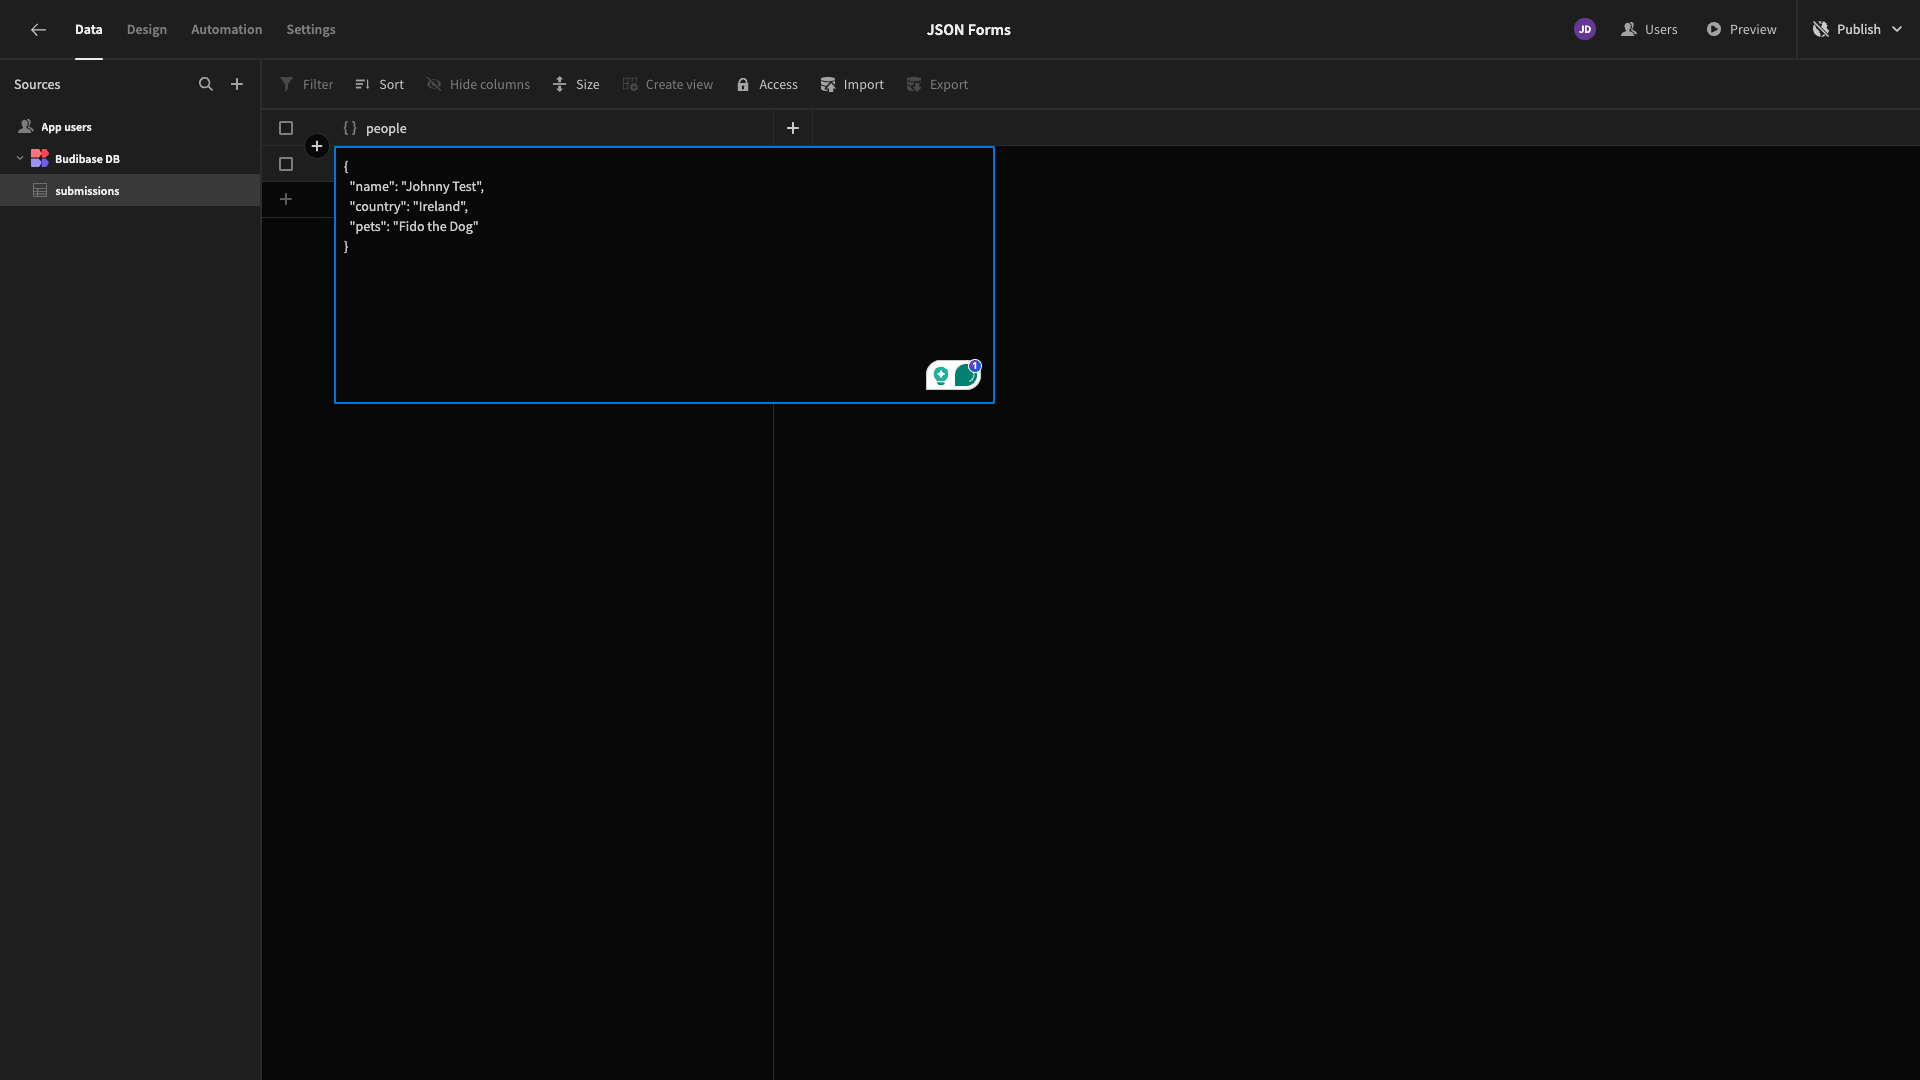Viewport: 1920px width, 1080px height.
Task: Open row Size settings
Action: tap(576, 84)
